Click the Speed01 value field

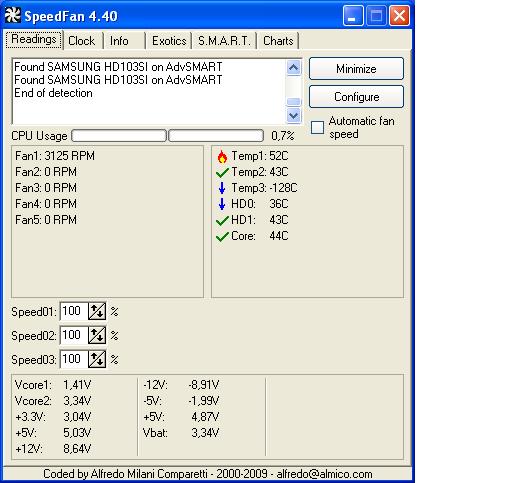click(x=74, y=311)
